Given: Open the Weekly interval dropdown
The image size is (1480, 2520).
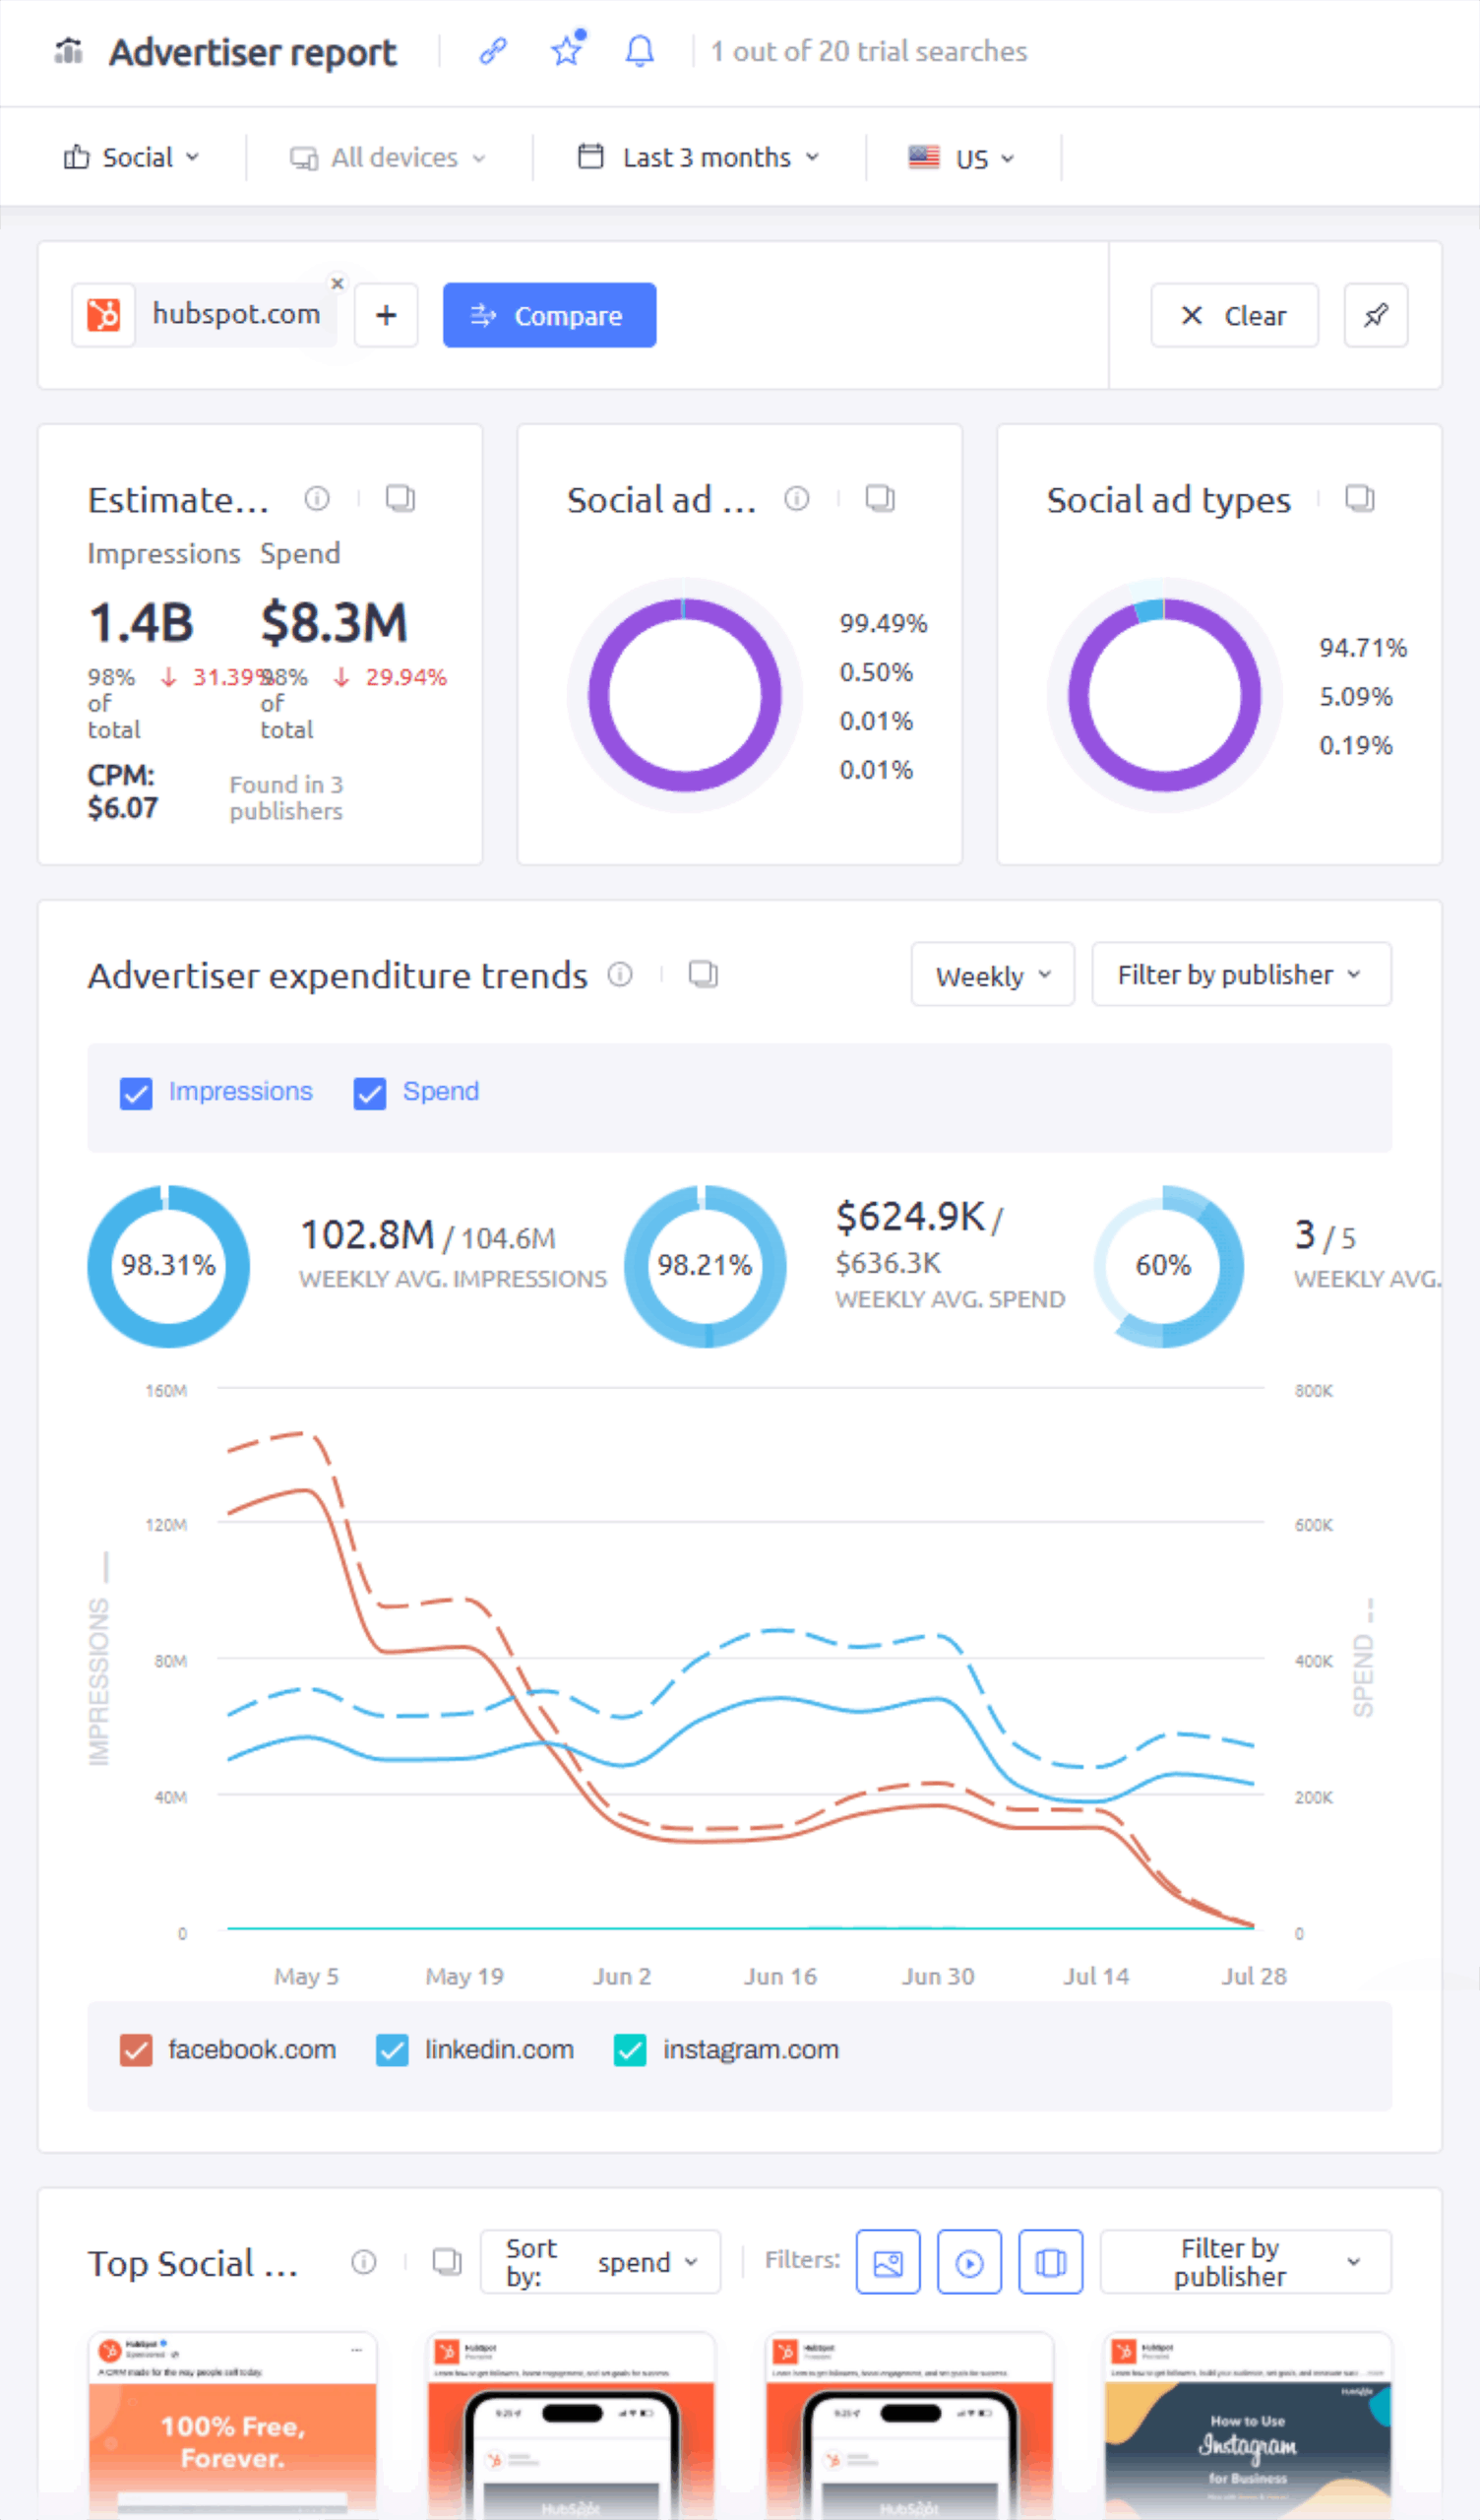Looking at the screenshot, I should coord(993,975).
